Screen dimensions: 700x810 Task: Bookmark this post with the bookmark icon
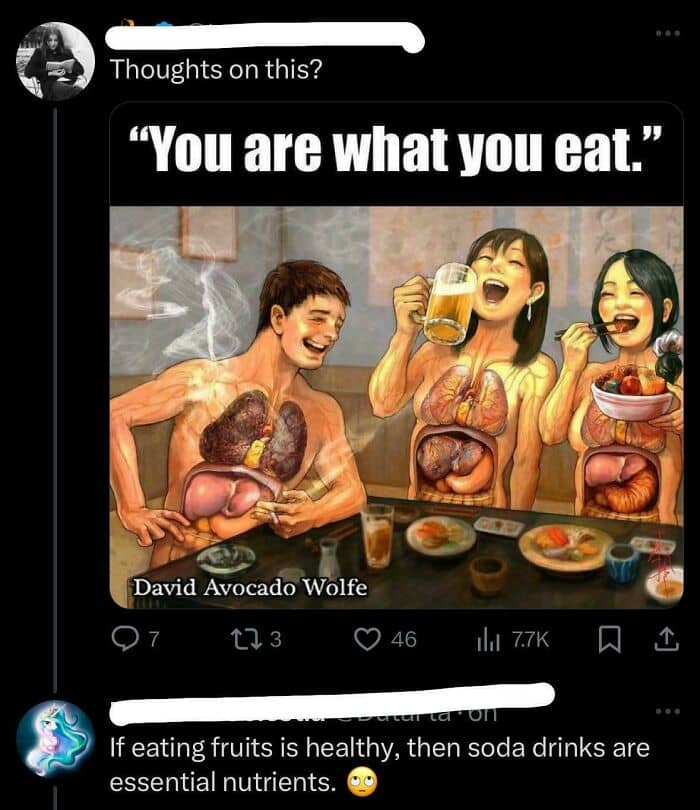coord(609,640)
